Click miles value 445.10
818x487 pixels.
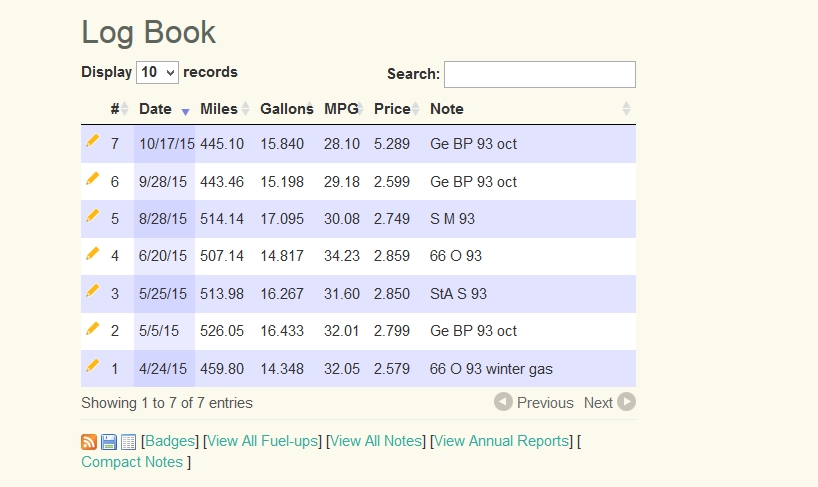(x=222, y=144)
